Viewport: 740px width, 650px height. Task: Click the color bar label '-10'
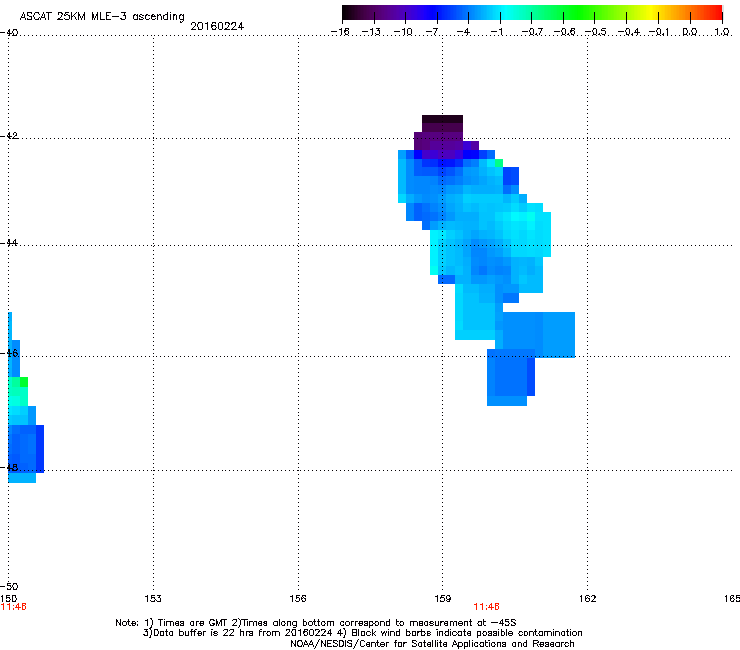[403, 32]
